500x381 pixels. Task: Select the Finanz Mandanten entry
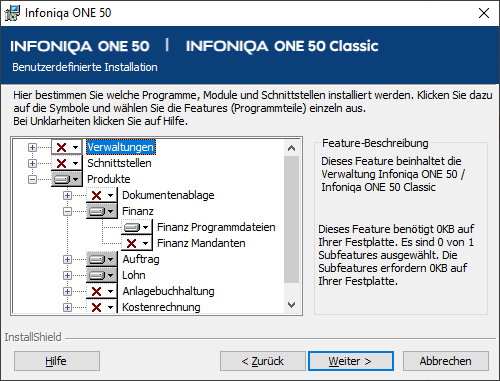[201, 243]
